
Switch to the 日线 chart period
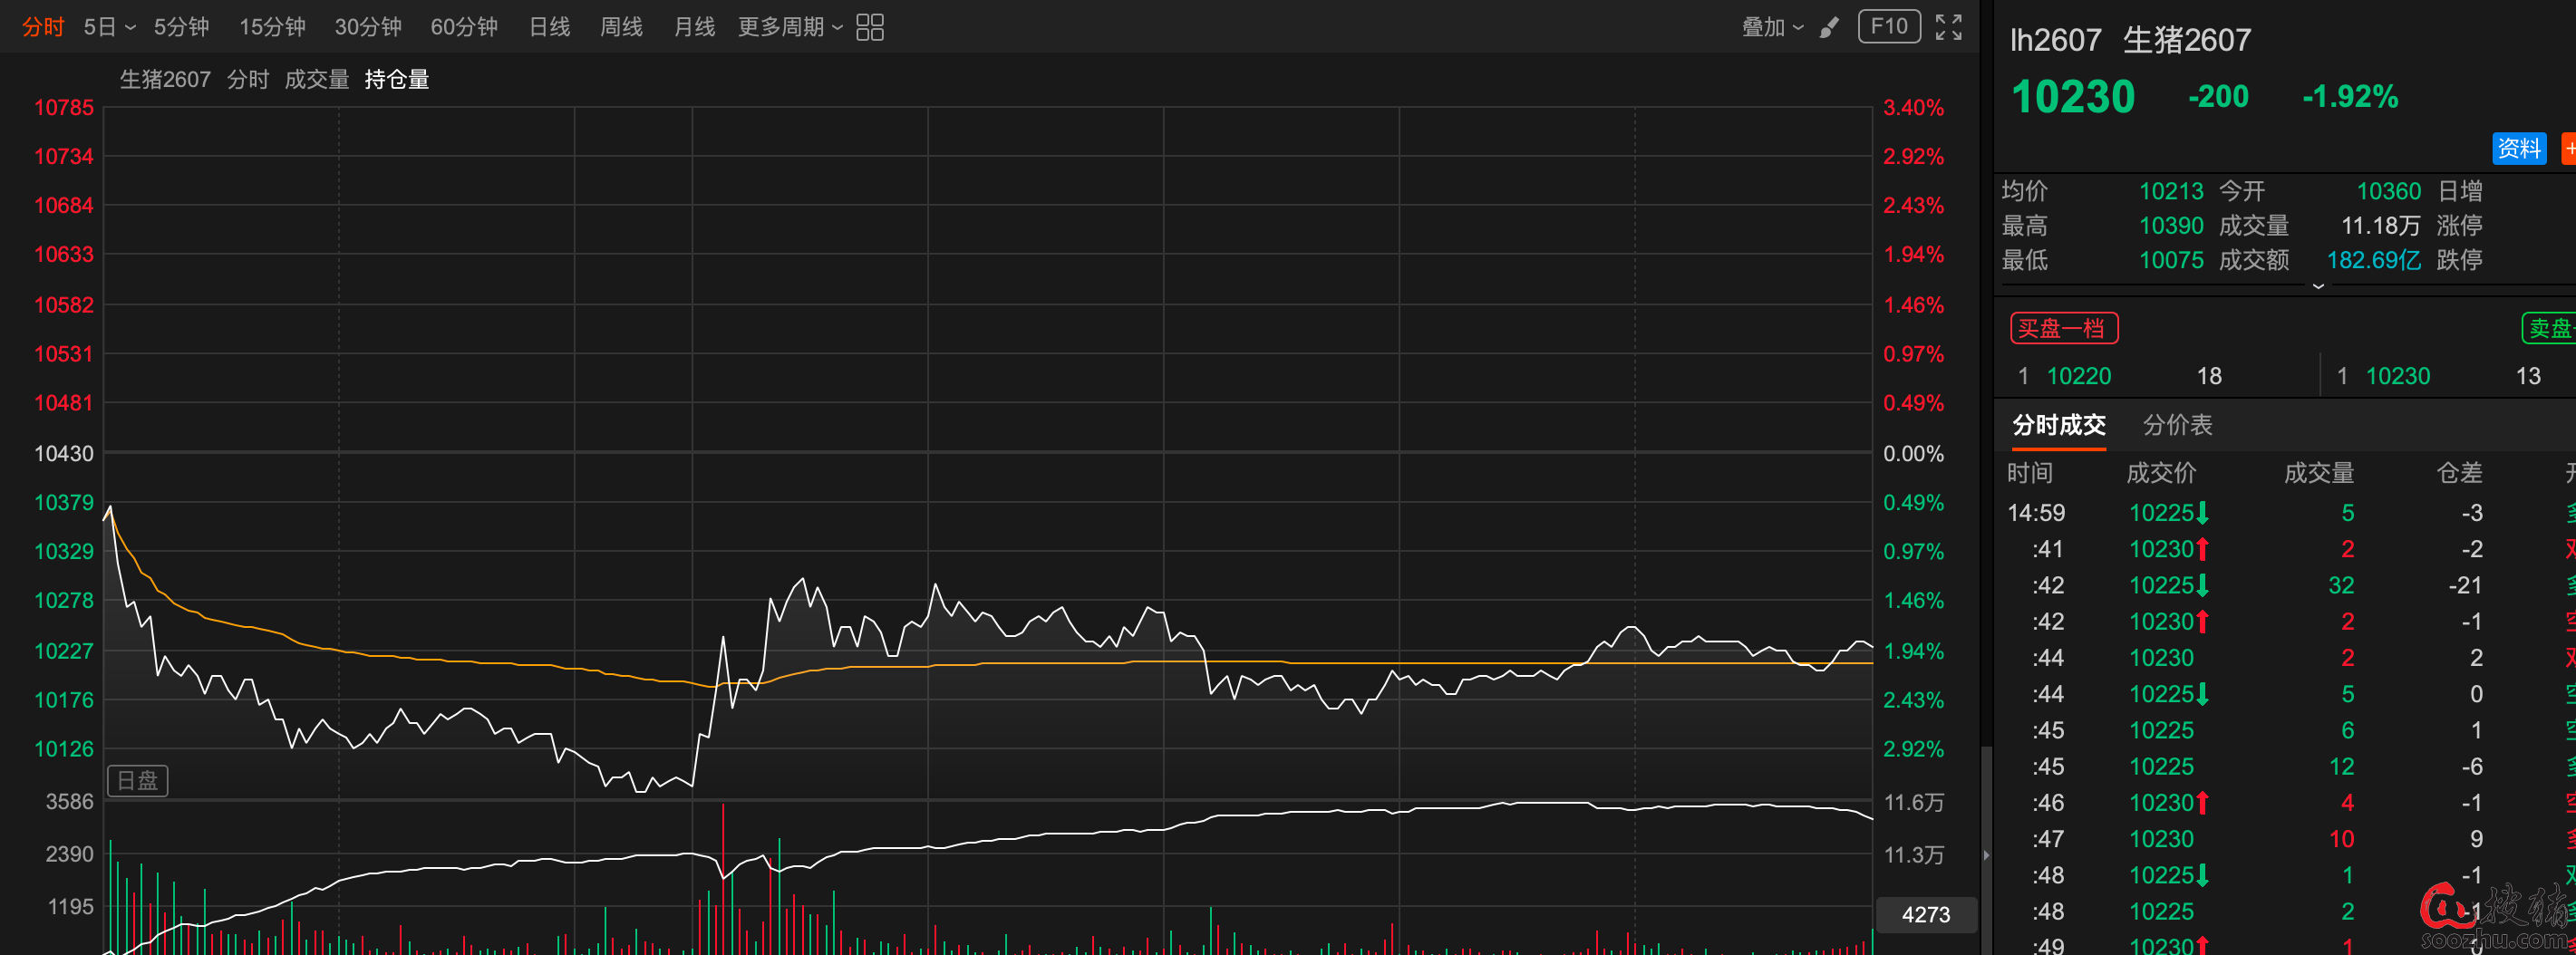tap(549, 27)
